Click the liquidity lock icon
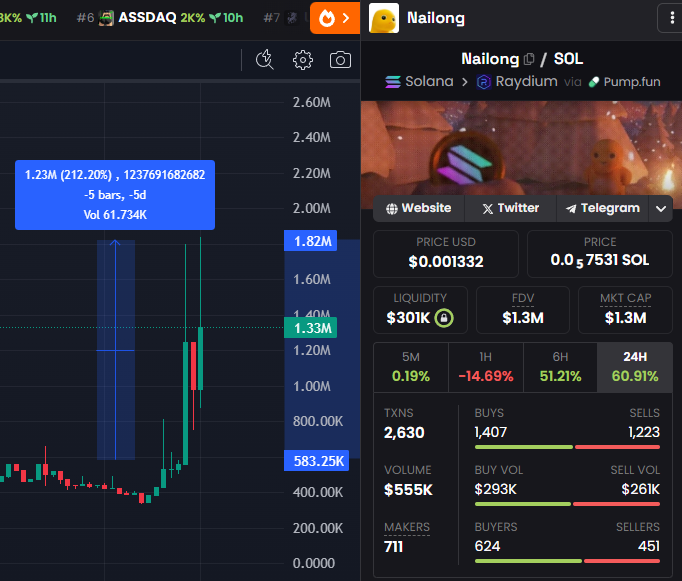 point(444,318)
